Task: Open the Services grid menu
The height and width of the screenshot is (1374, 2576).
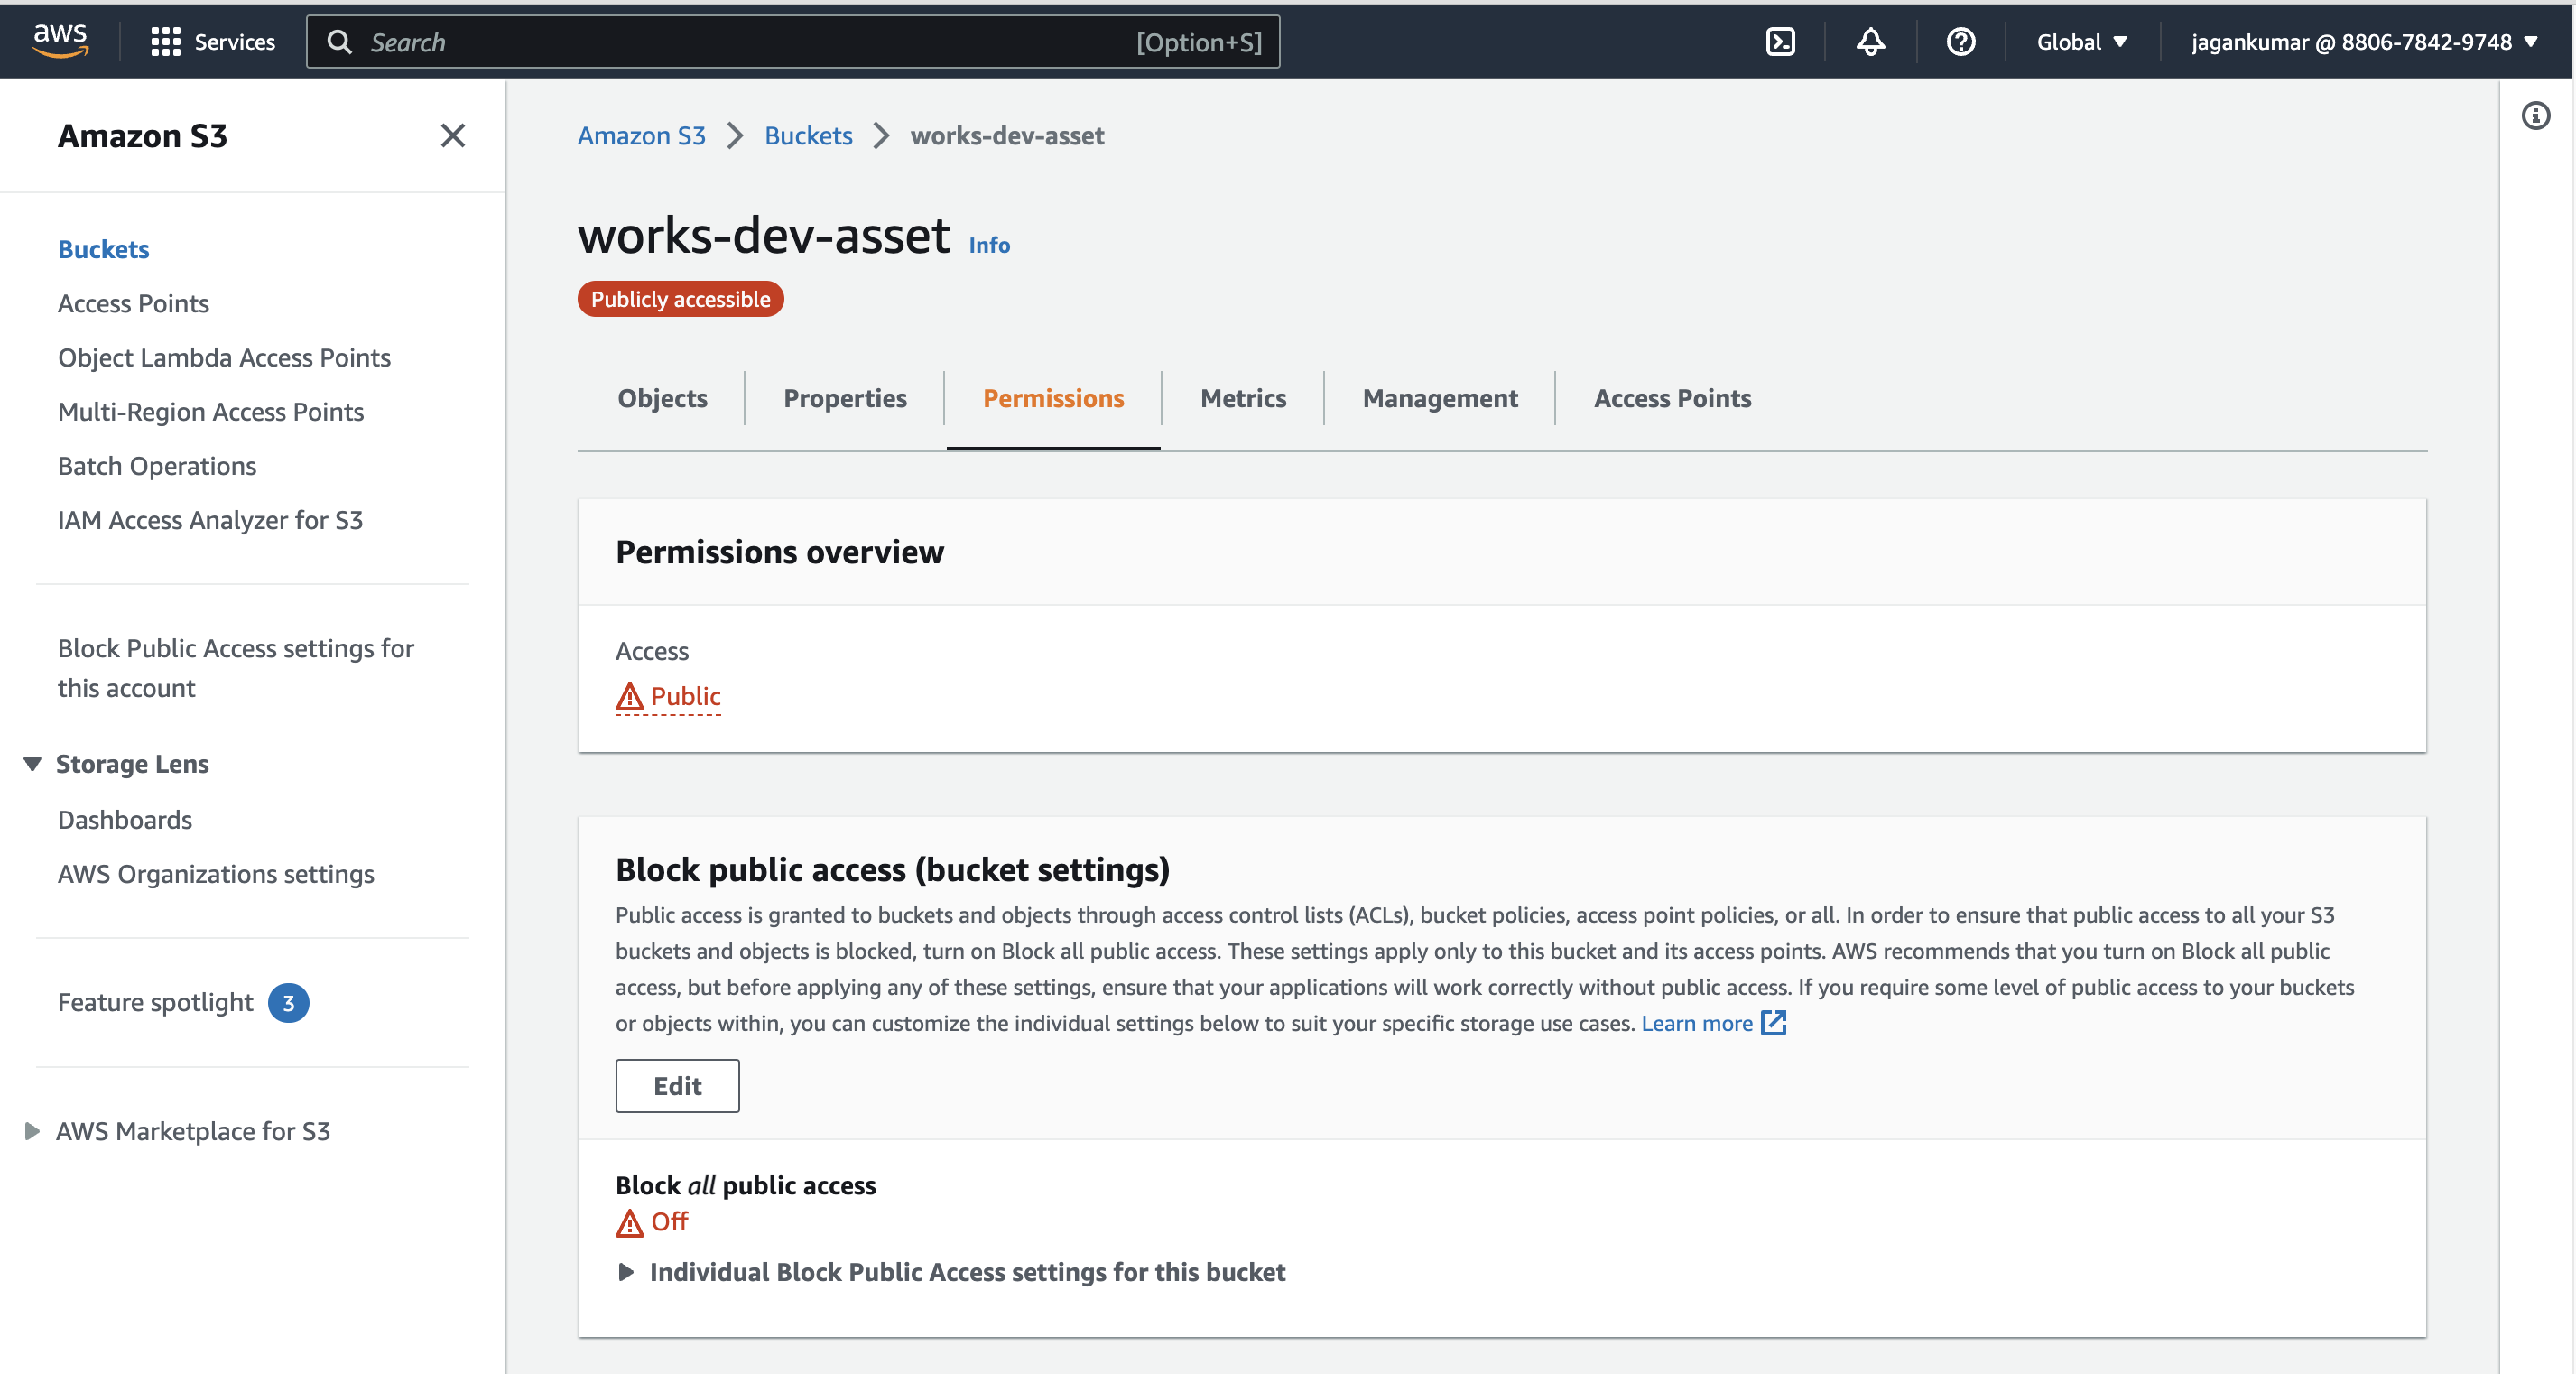Action: coord(212,41)
